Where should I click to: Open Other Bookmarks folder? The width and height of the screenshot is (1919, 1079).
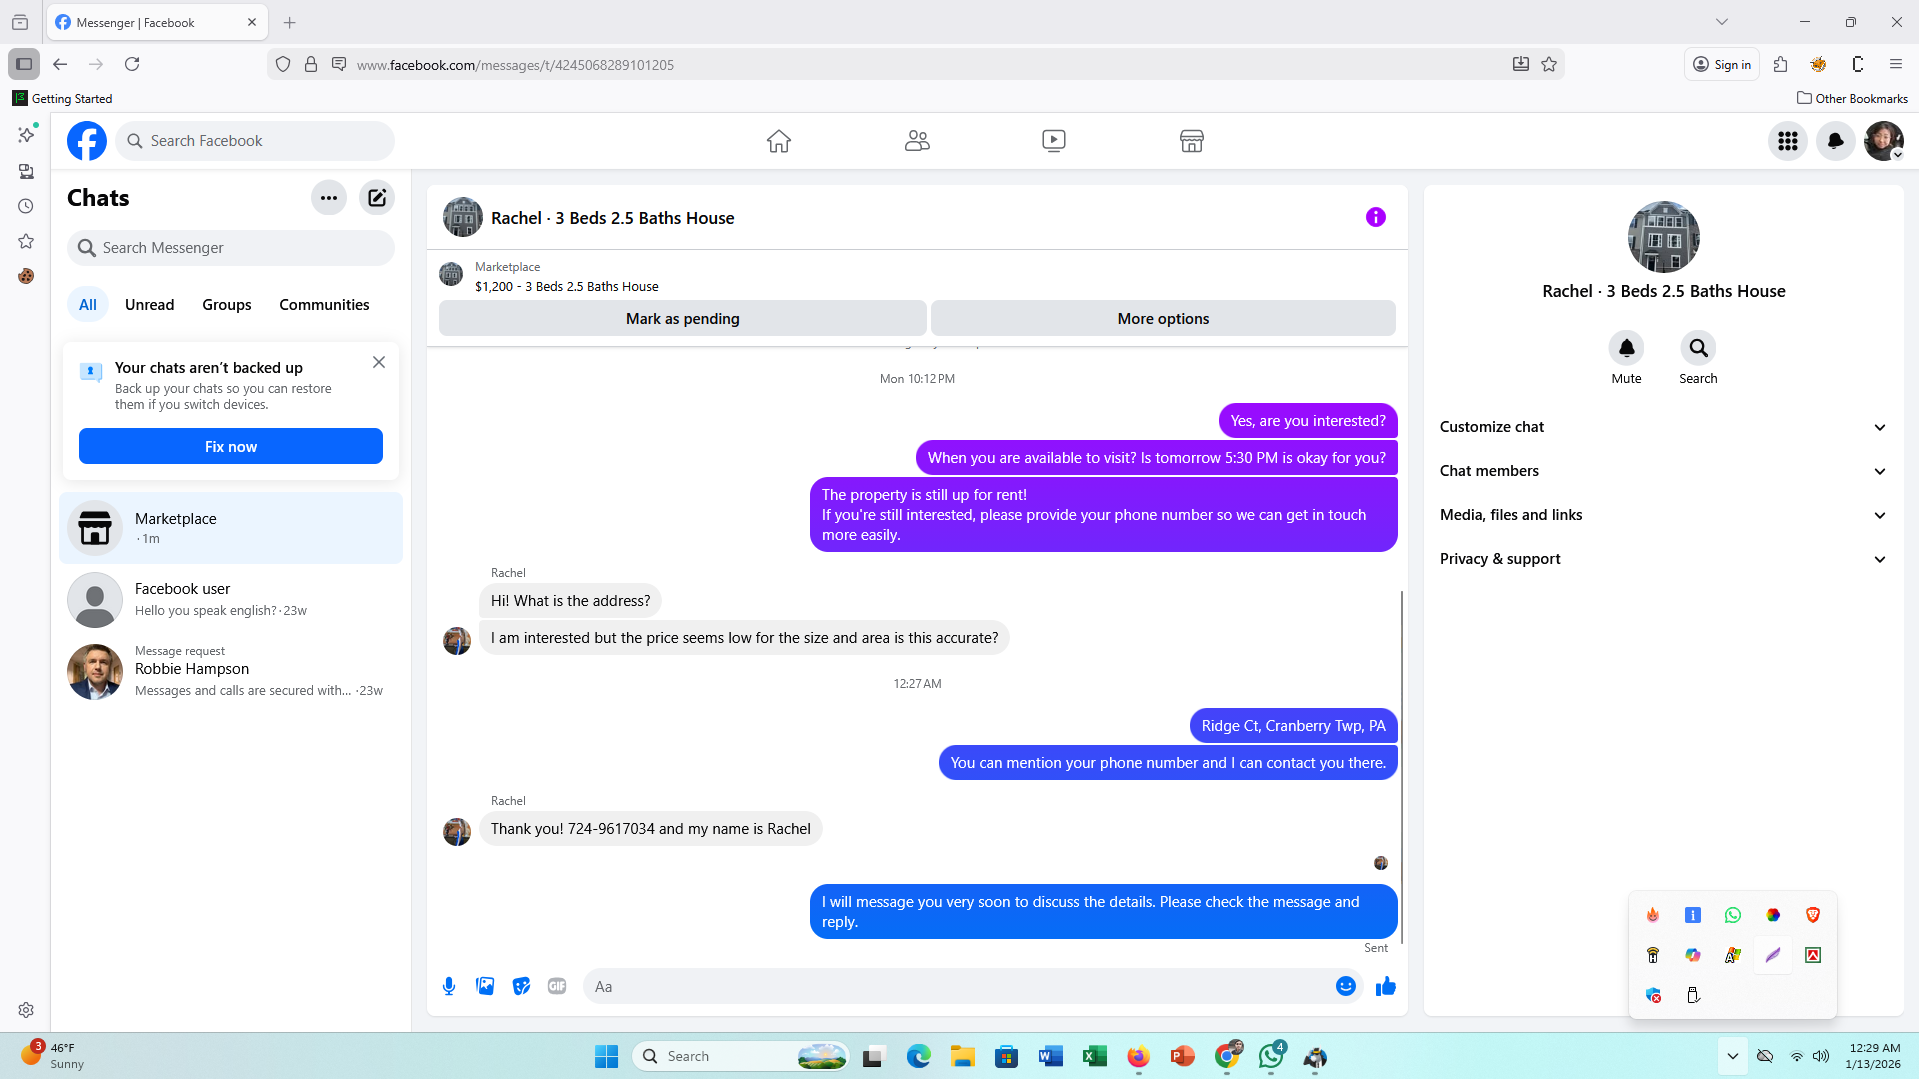[x=1852, y=98]
